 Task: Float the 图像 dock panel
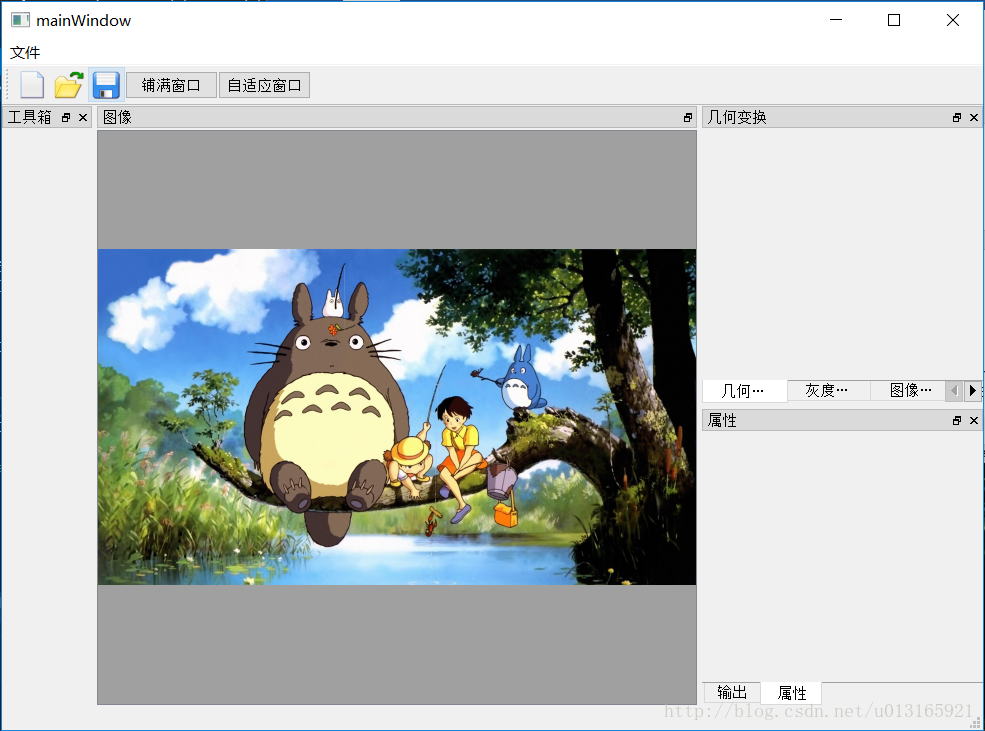coord(688,117)
